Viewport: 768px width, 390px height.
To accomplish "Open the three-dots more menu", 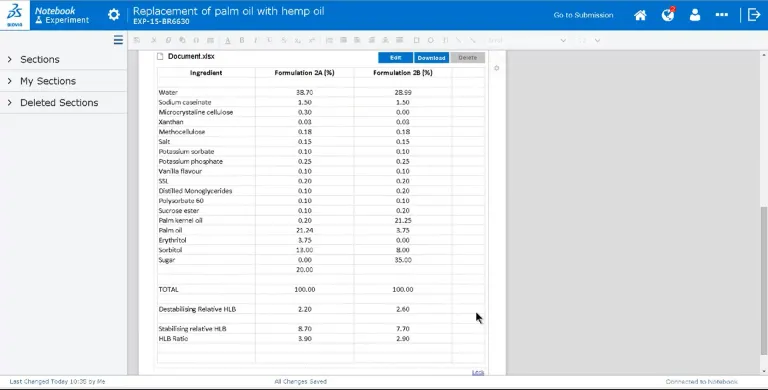I will coord(721,15).
